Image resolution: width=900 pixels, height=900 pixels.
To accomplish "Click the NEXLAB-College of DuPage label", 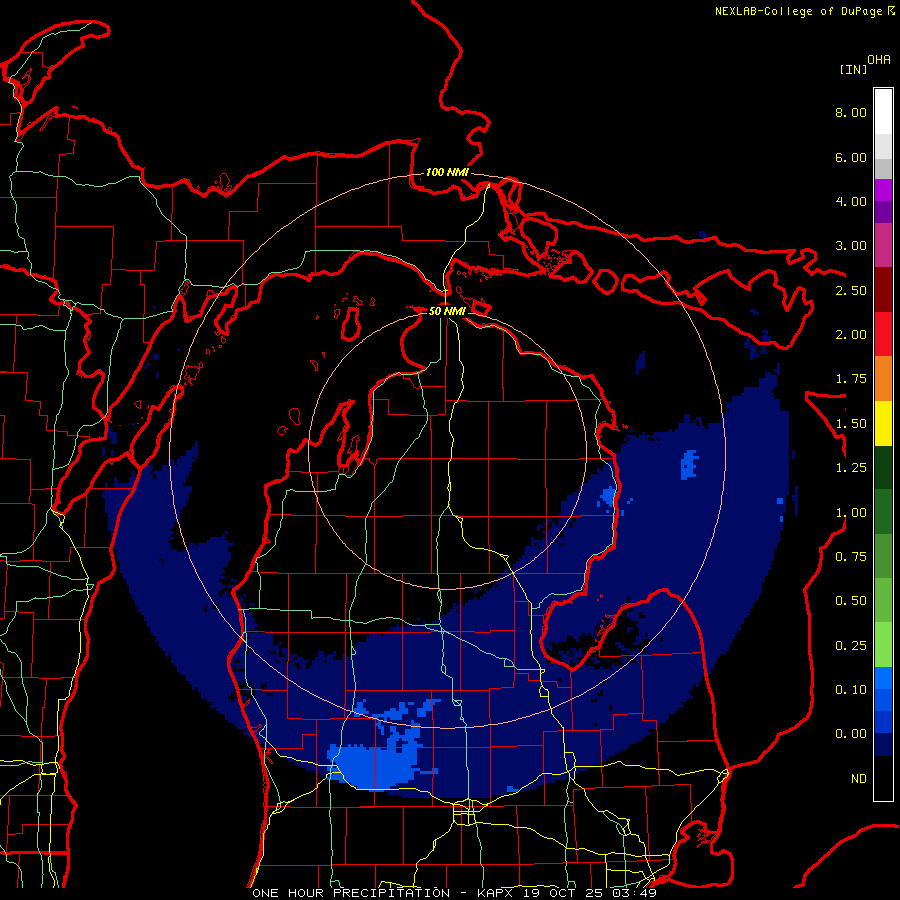I will 798,11.
